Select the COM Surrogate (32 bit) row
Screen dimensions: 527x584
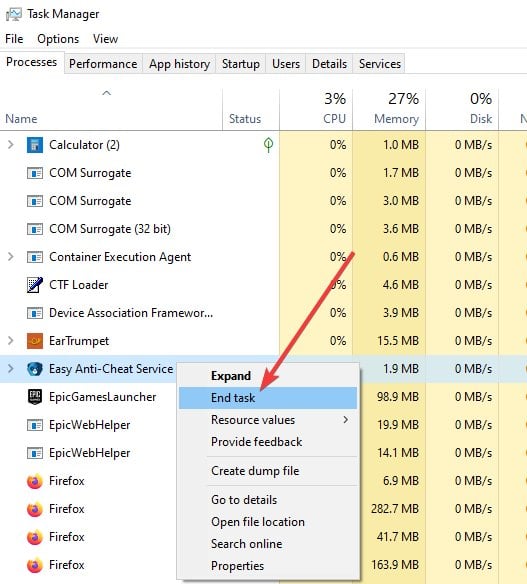tap(263, 229)
